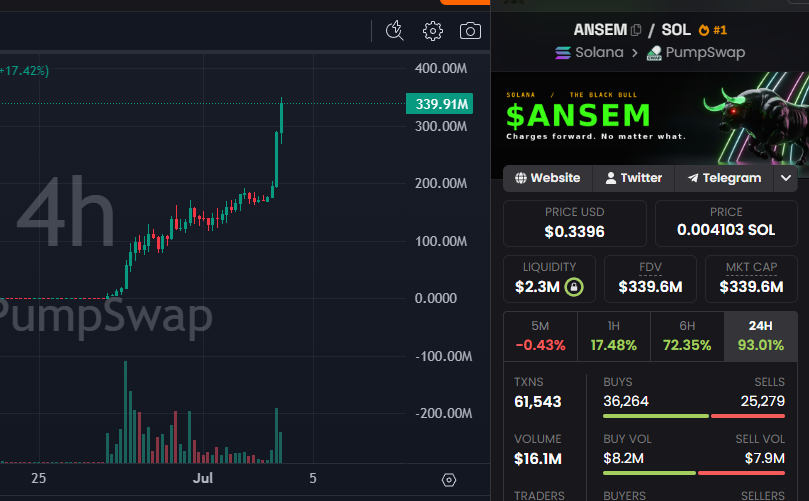Click the 200.00M price axis label
This screenshot has width=809, height=501.
point(441,184)
